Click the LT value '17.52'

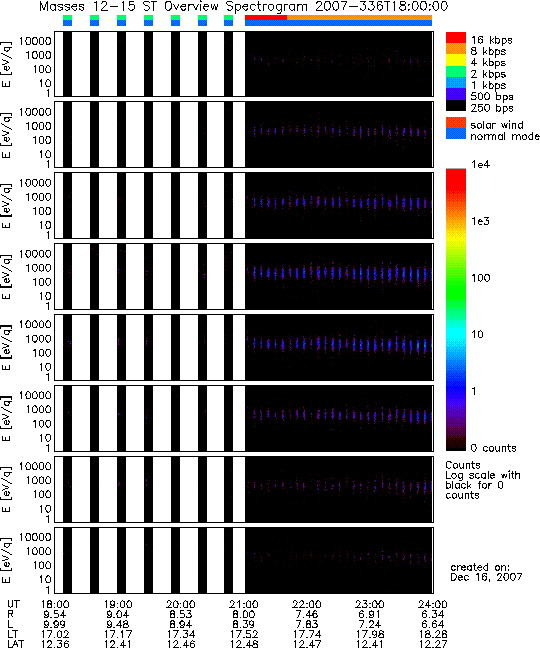tap(244, 634)
